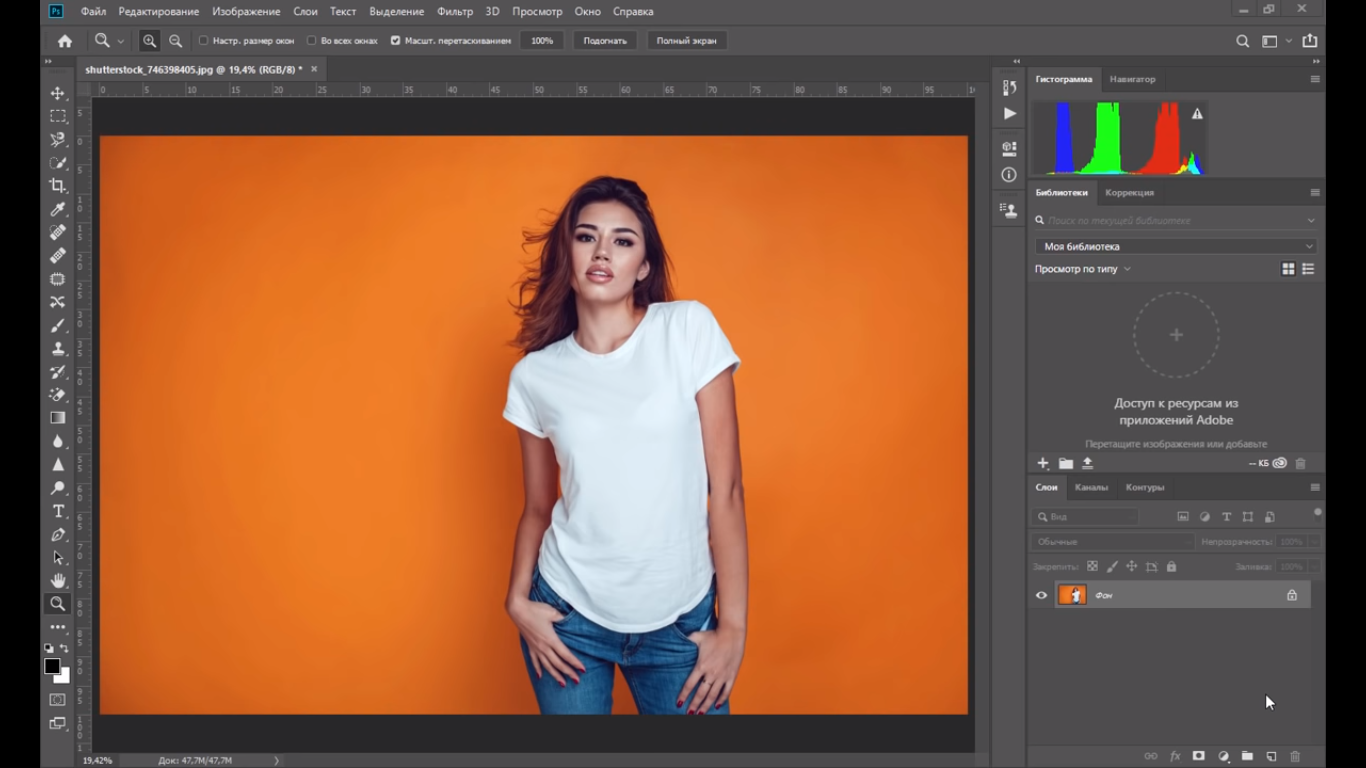
Task: Hide the Фон layer with the eye icon
Action: click(x=1041, y=595)
